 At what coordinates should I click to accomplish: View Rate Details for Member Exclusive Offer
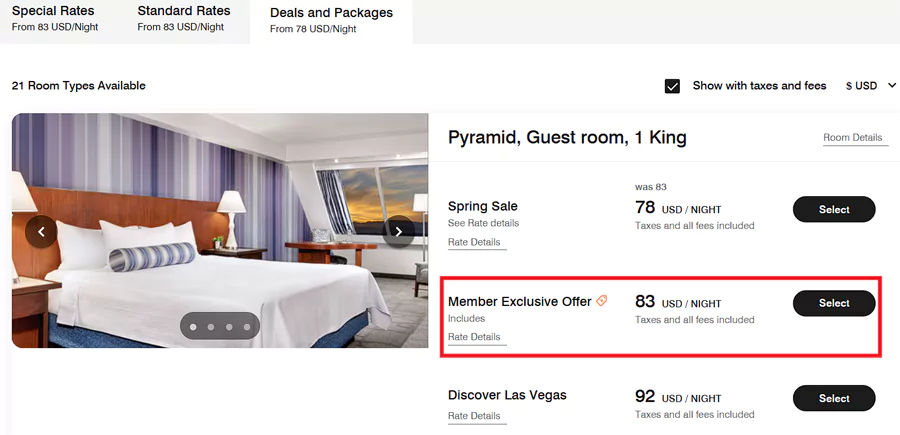474,337
